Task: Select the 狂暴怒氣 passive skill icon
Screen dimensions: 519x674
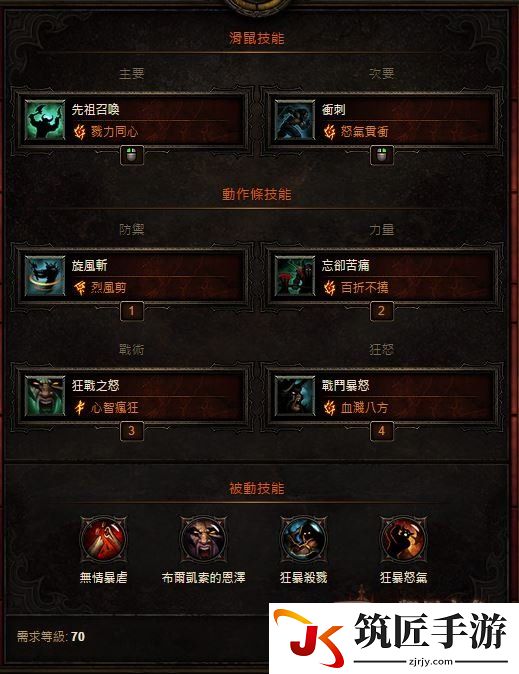Action: tap(403, 539)
